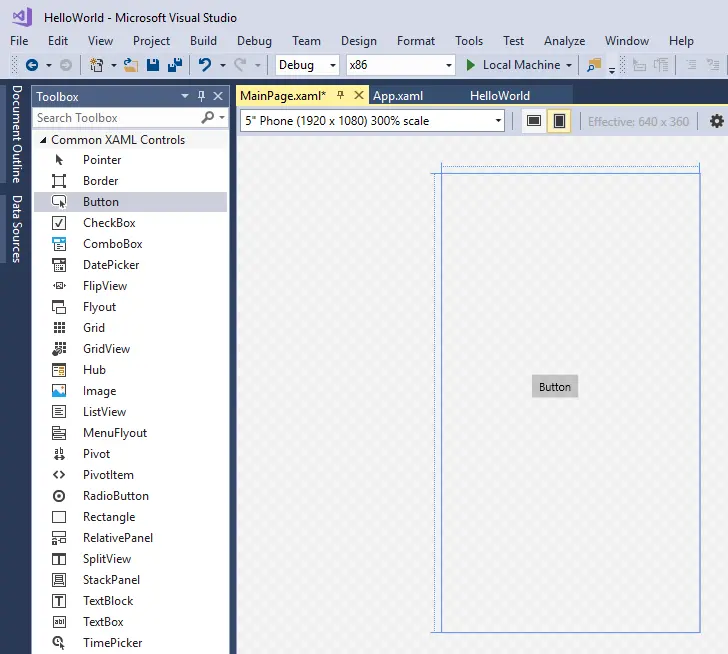Switch designer to landscape orientation
Viewport: 728px width, 654px height.
coord(534,121)
